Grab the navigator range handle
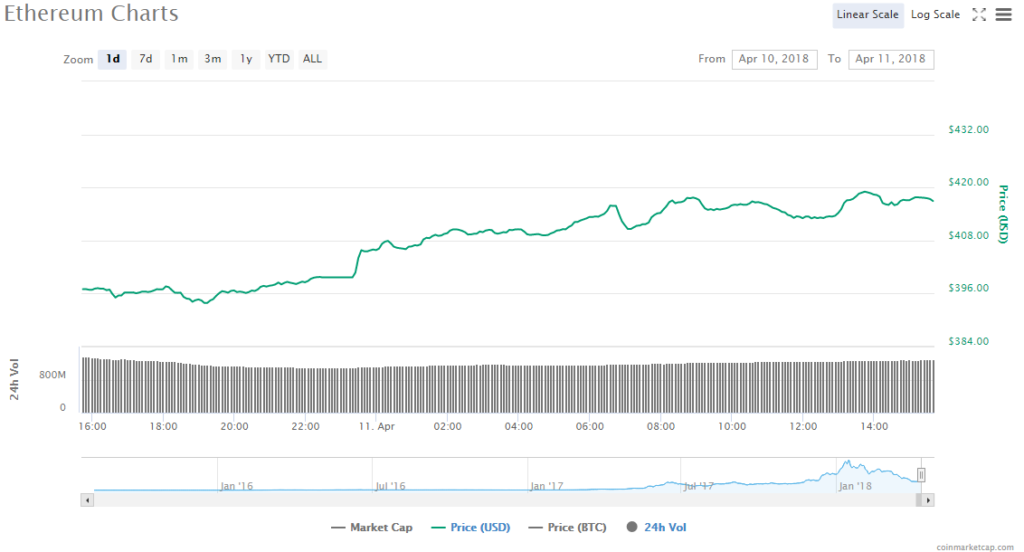This screenshot has width=1024, height=552. click(921, 475)
